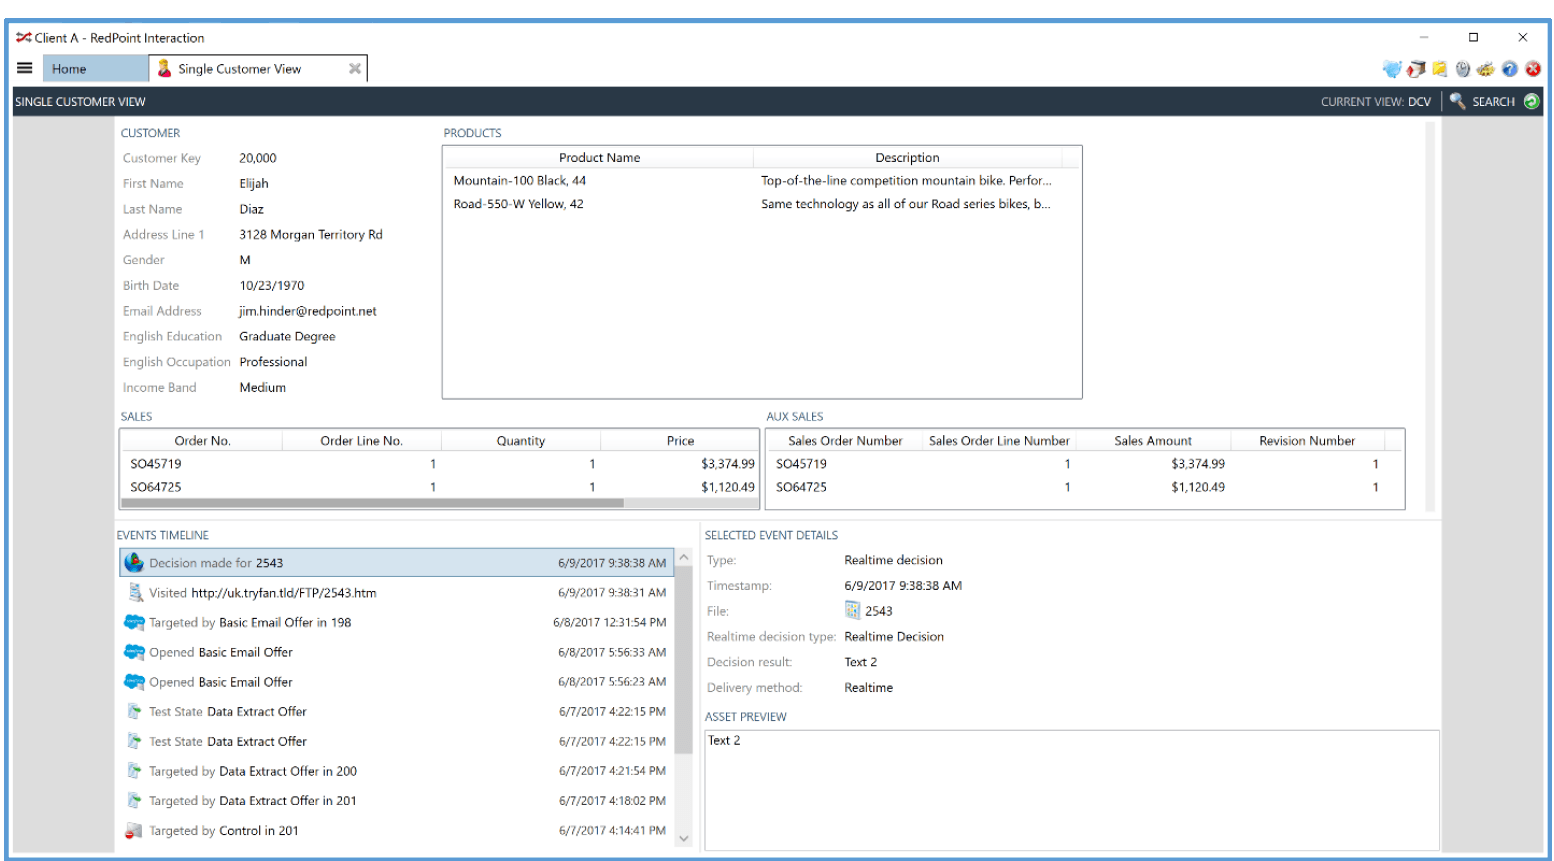Select Targeted by Data Extract Offer in 200
The height and width of the screenshot is (861, 1554).
point(397,771)
